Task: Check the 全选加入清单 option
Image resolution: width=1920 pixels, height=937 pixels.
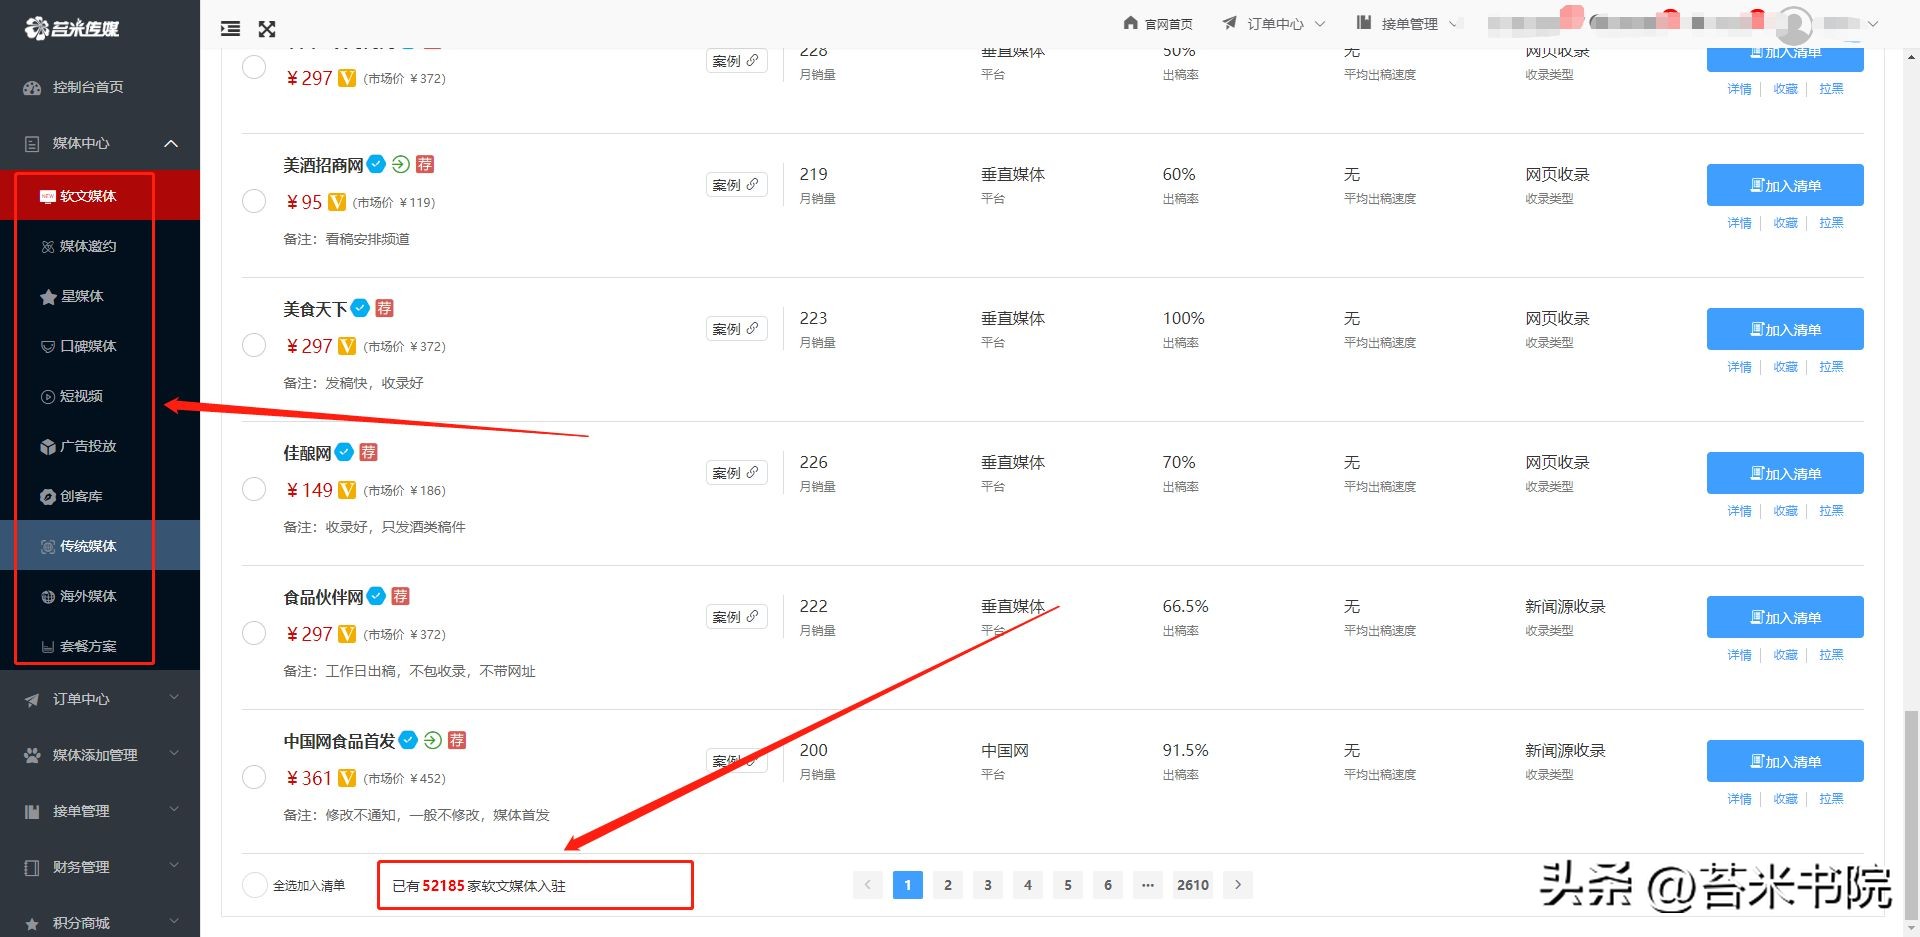Action: [254, 885]
